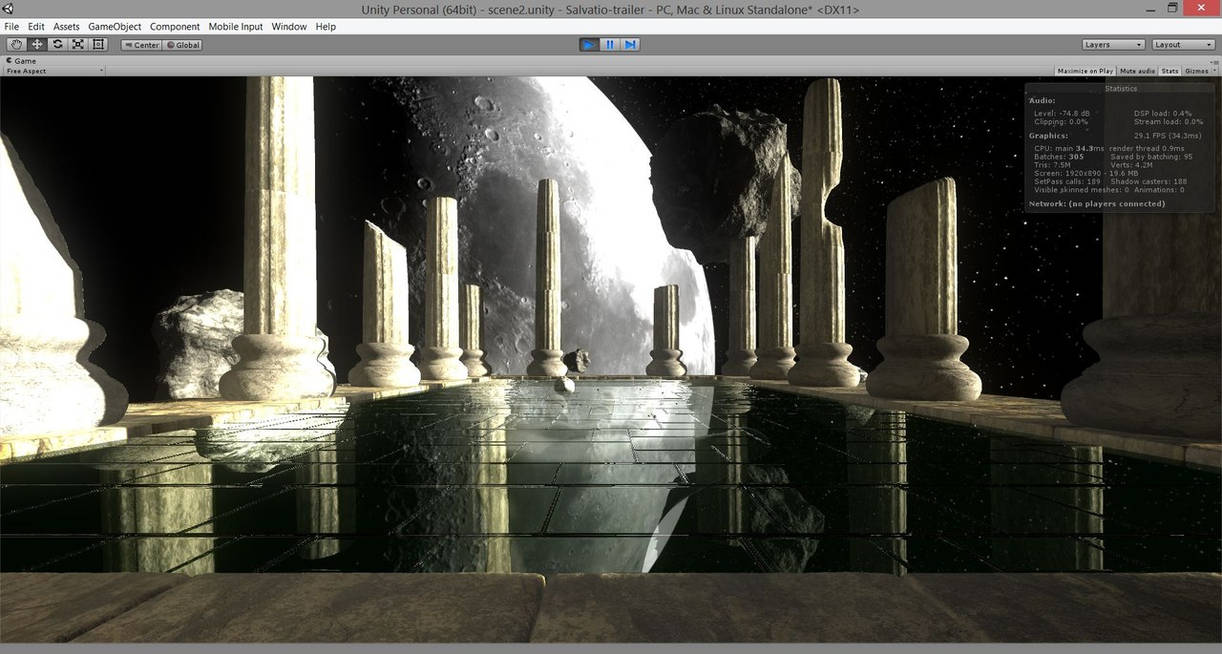
Task: Toggle Global handle rotation
Action: pos(183,45)
